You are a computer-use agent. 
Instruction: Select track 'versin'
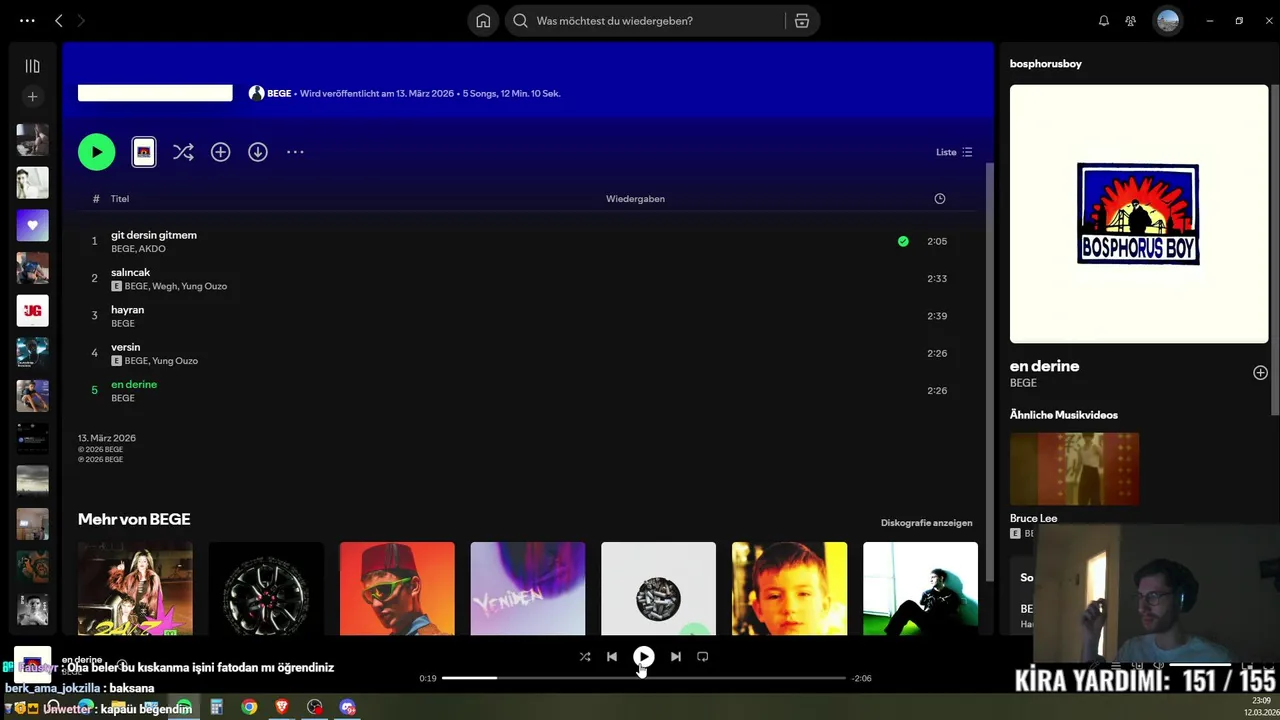click(x=125, y=347)
